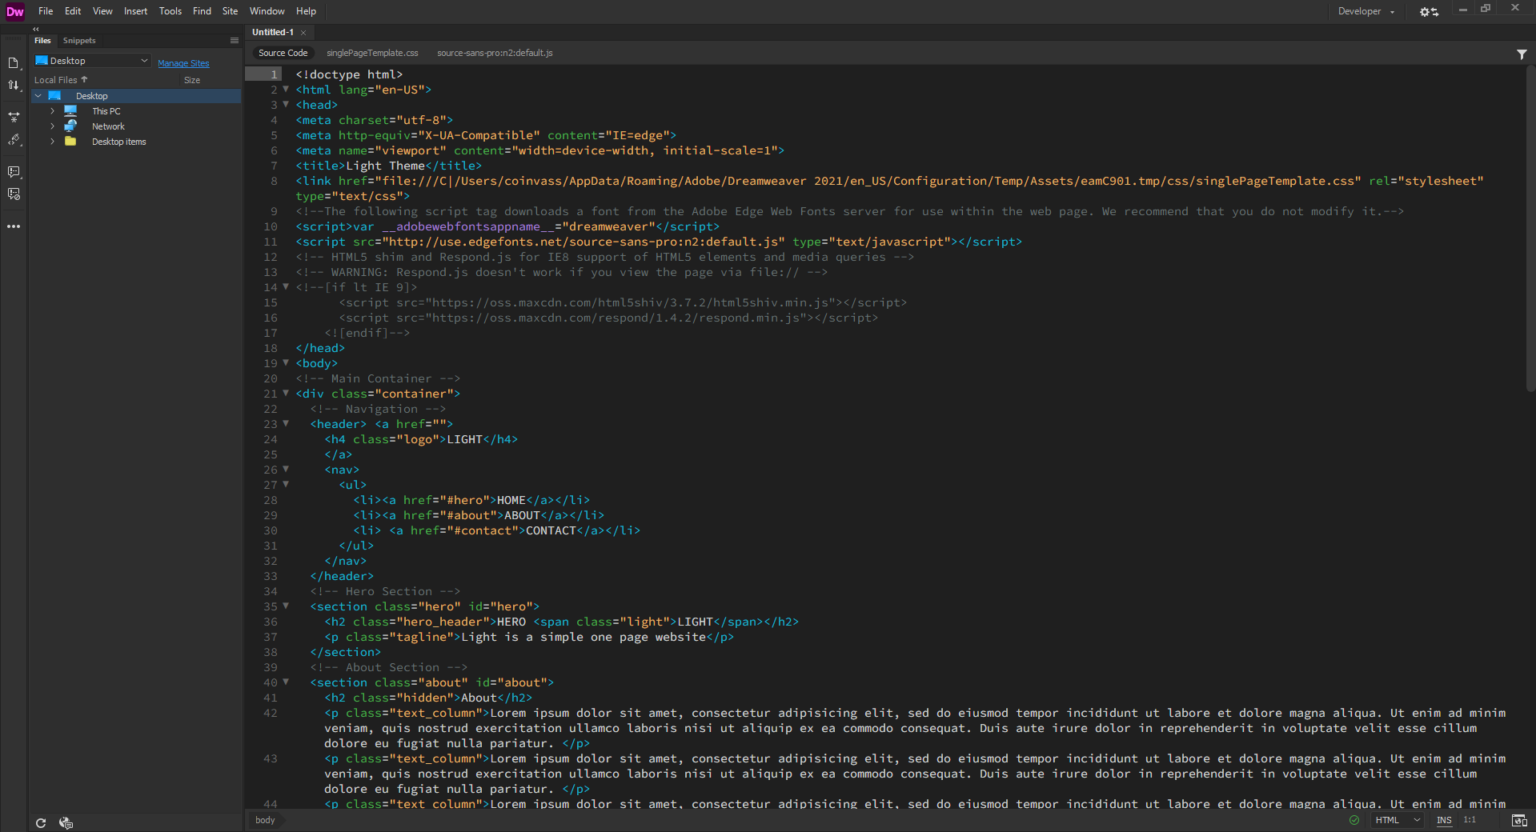Click the sync settings gear icon
The height and width of the screenshot is (832, 1536).
tap(1429, 12)
